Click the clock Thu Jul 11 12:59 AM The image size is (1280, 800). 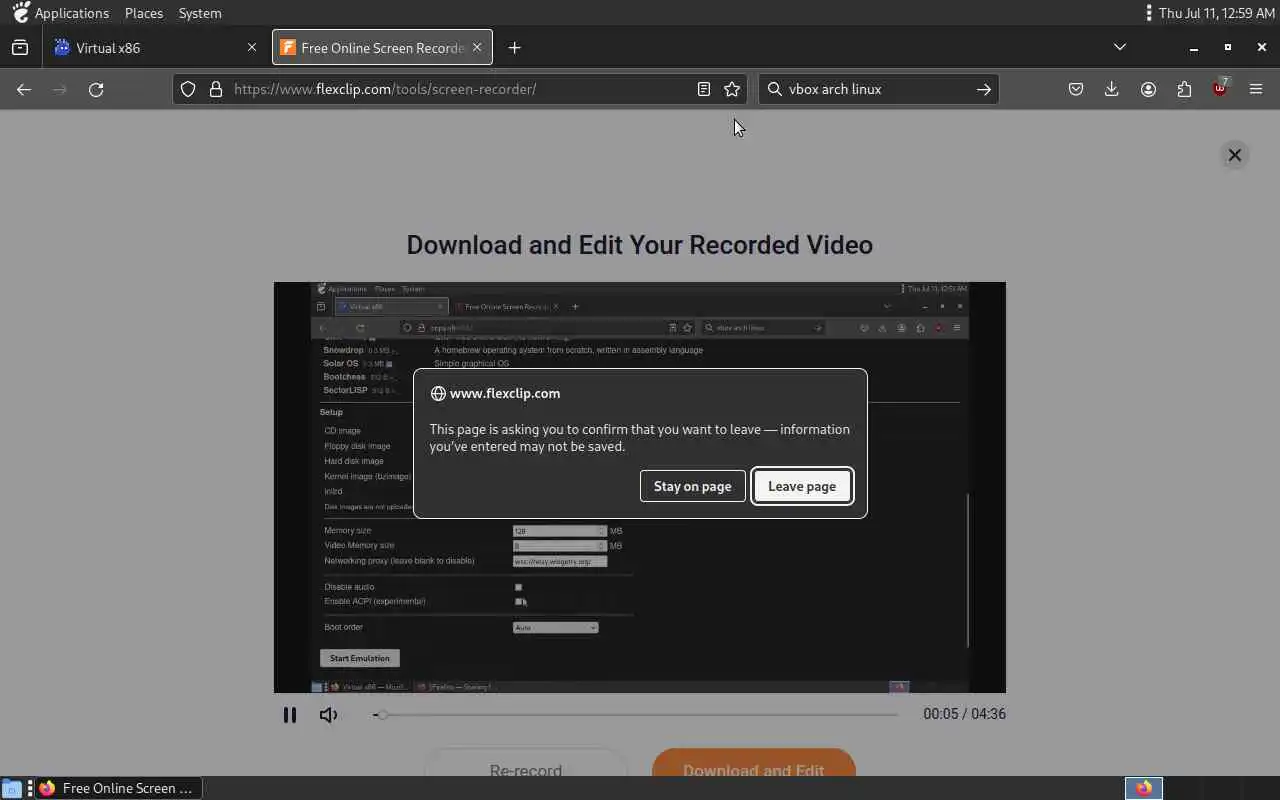click(x=1217, y=13)
